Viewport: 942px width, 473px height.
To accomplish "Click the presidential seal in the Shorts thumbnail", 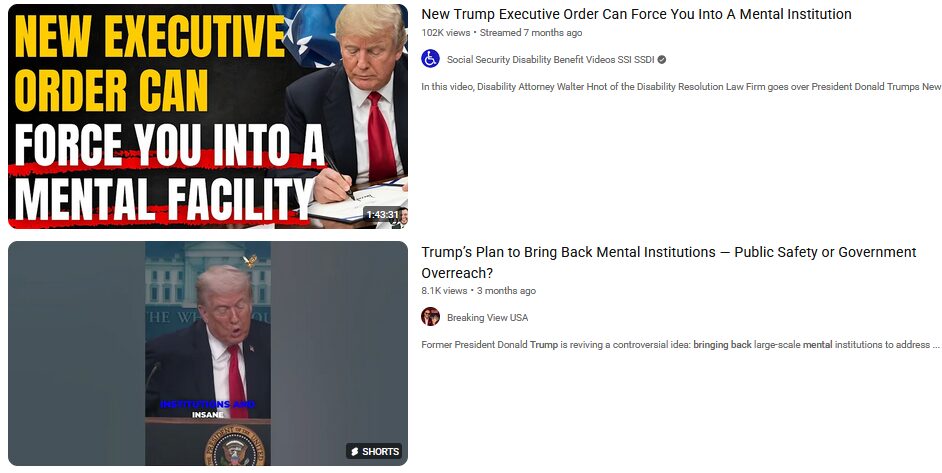I will 234,446.
